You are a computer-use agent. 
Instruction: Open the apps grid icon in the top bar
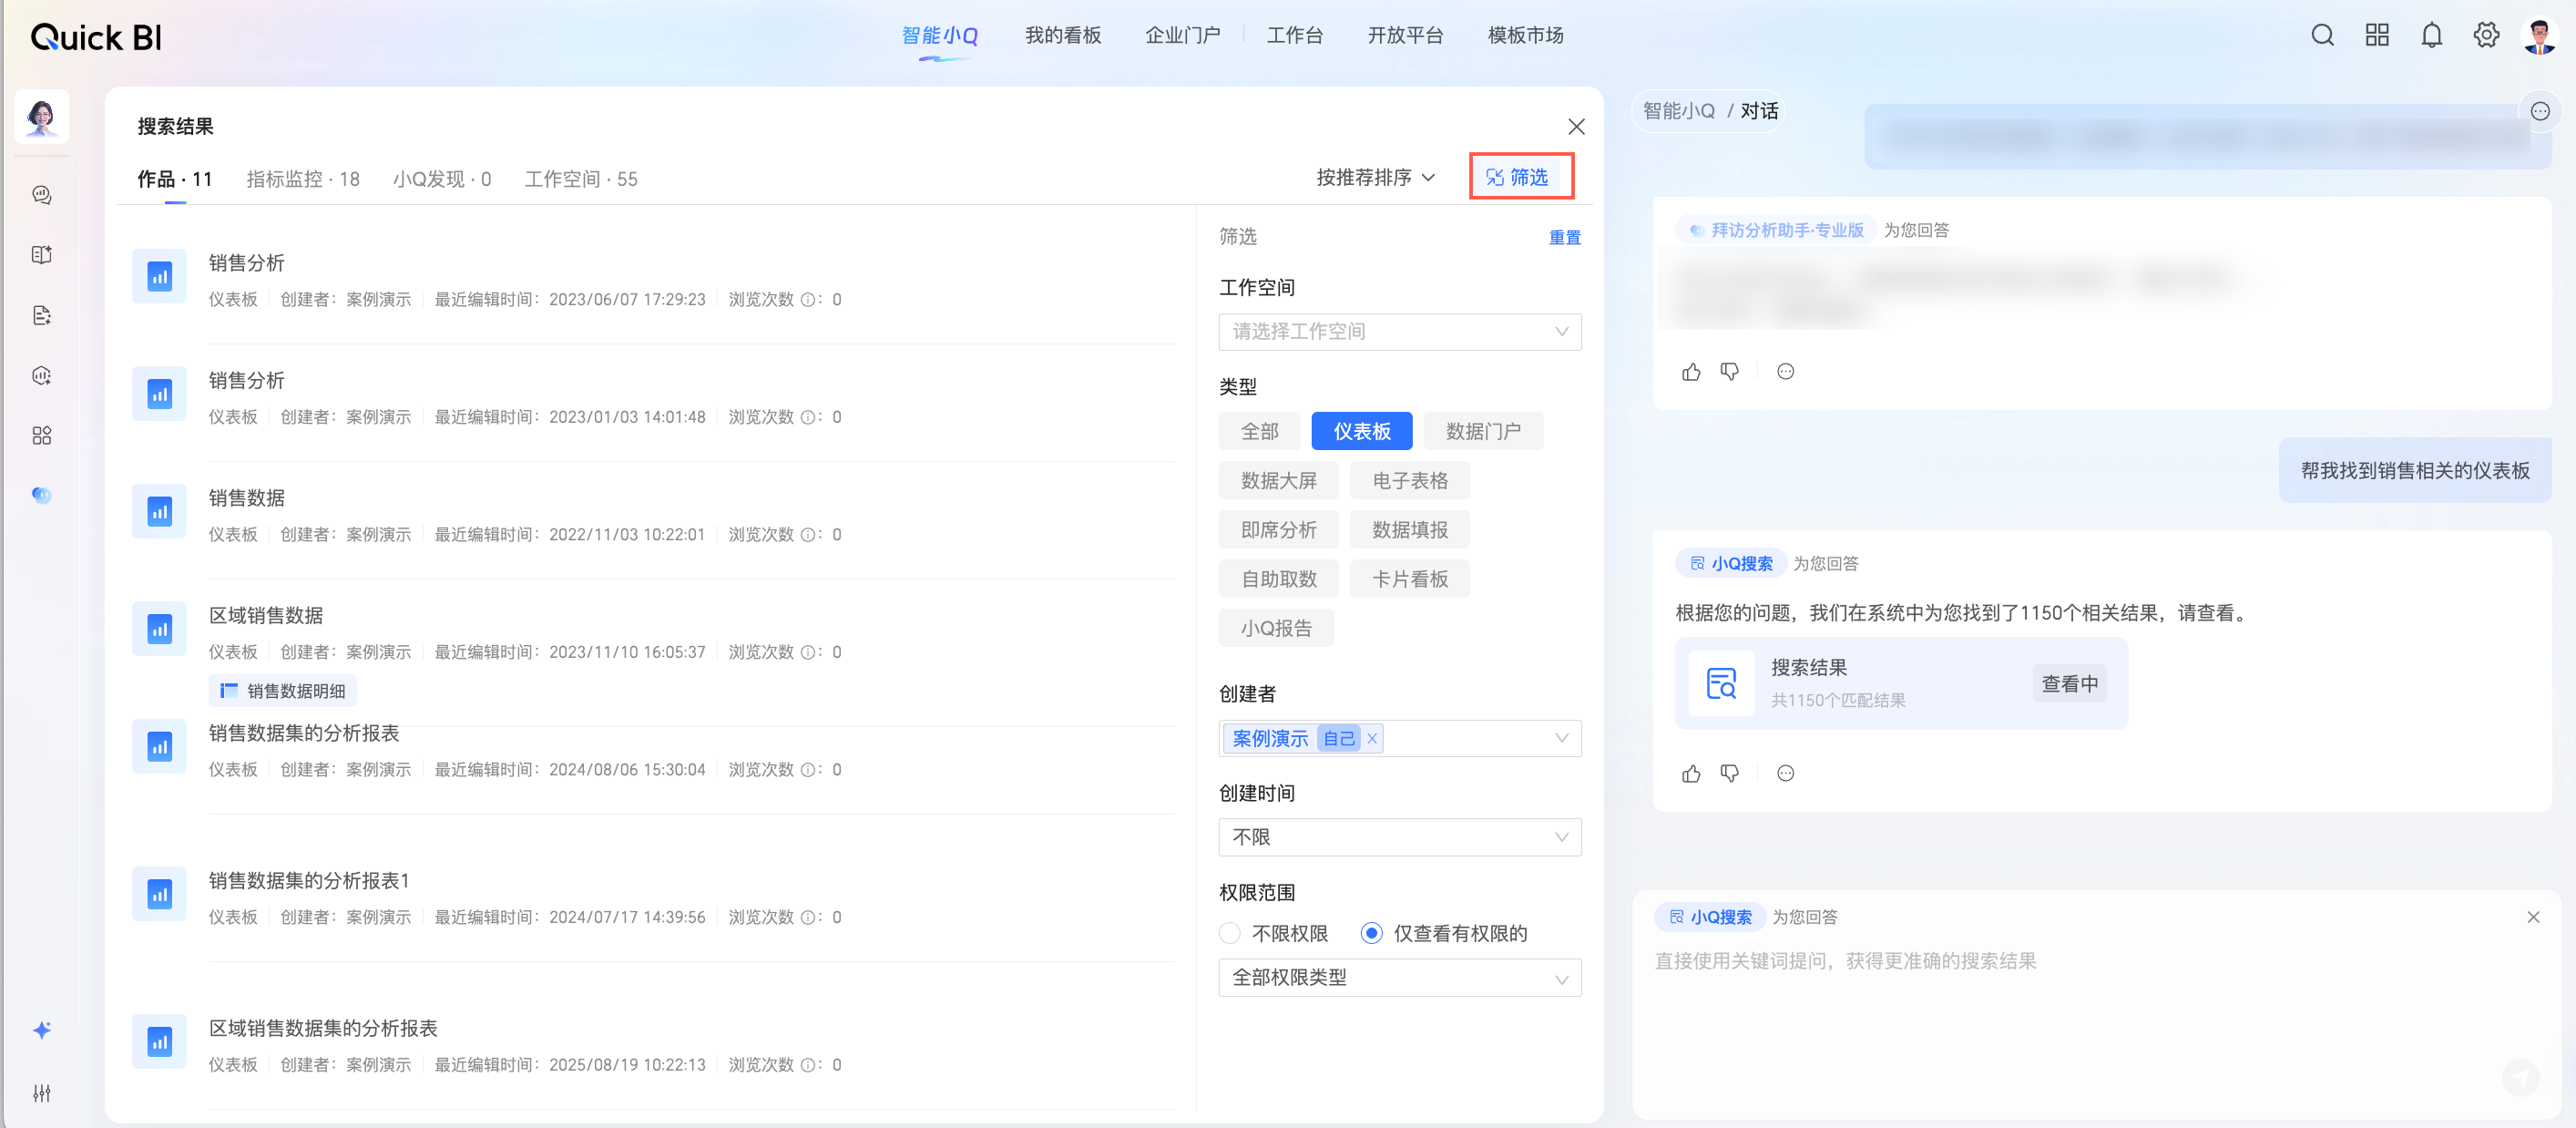coord(2377,36)
